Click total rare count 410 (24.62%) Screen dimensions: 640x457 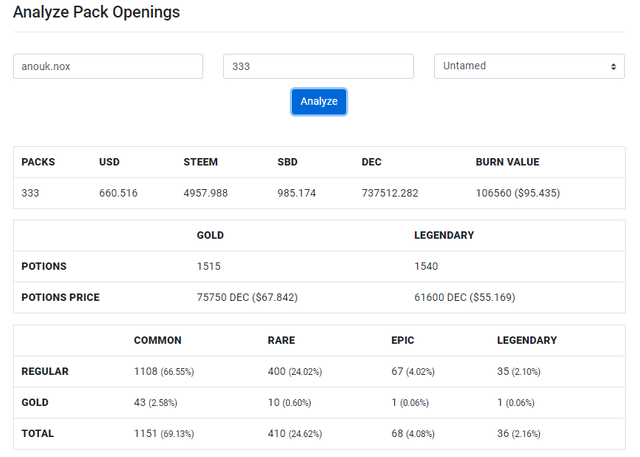pos(295,433)
